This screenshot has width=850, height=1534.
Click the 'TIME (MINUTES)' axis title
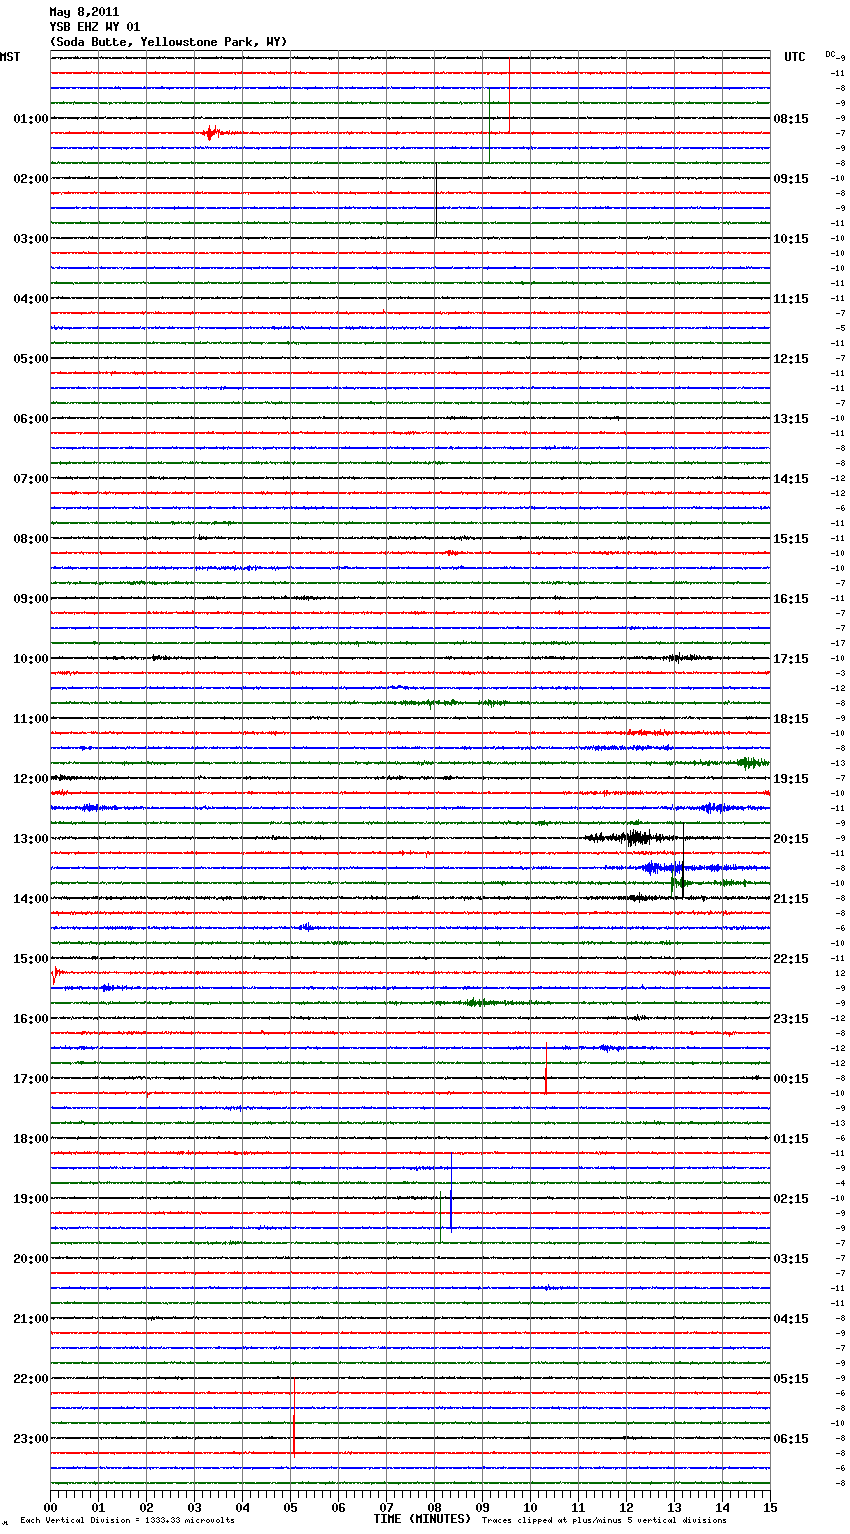422,1519
